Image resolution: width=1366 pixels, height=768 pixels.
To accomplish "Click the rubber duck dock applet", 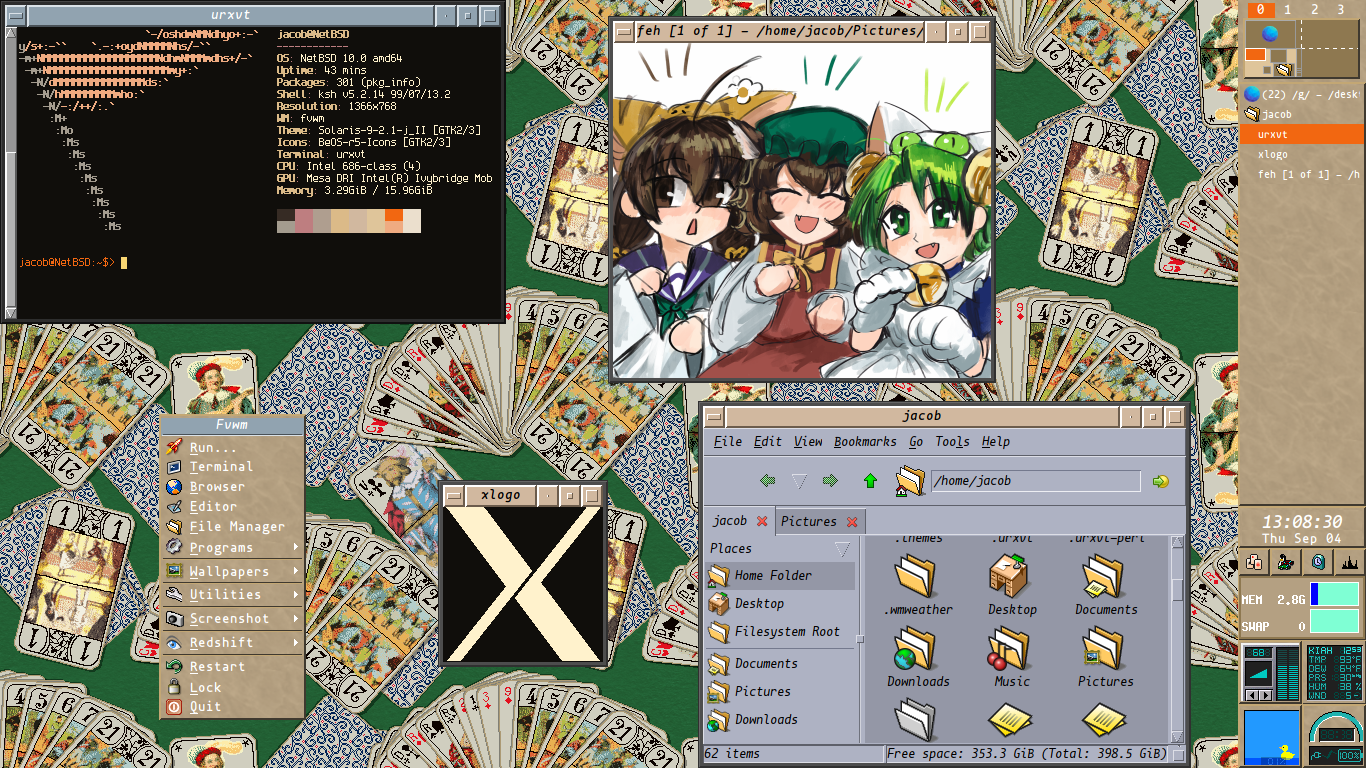I will 1272,736.
